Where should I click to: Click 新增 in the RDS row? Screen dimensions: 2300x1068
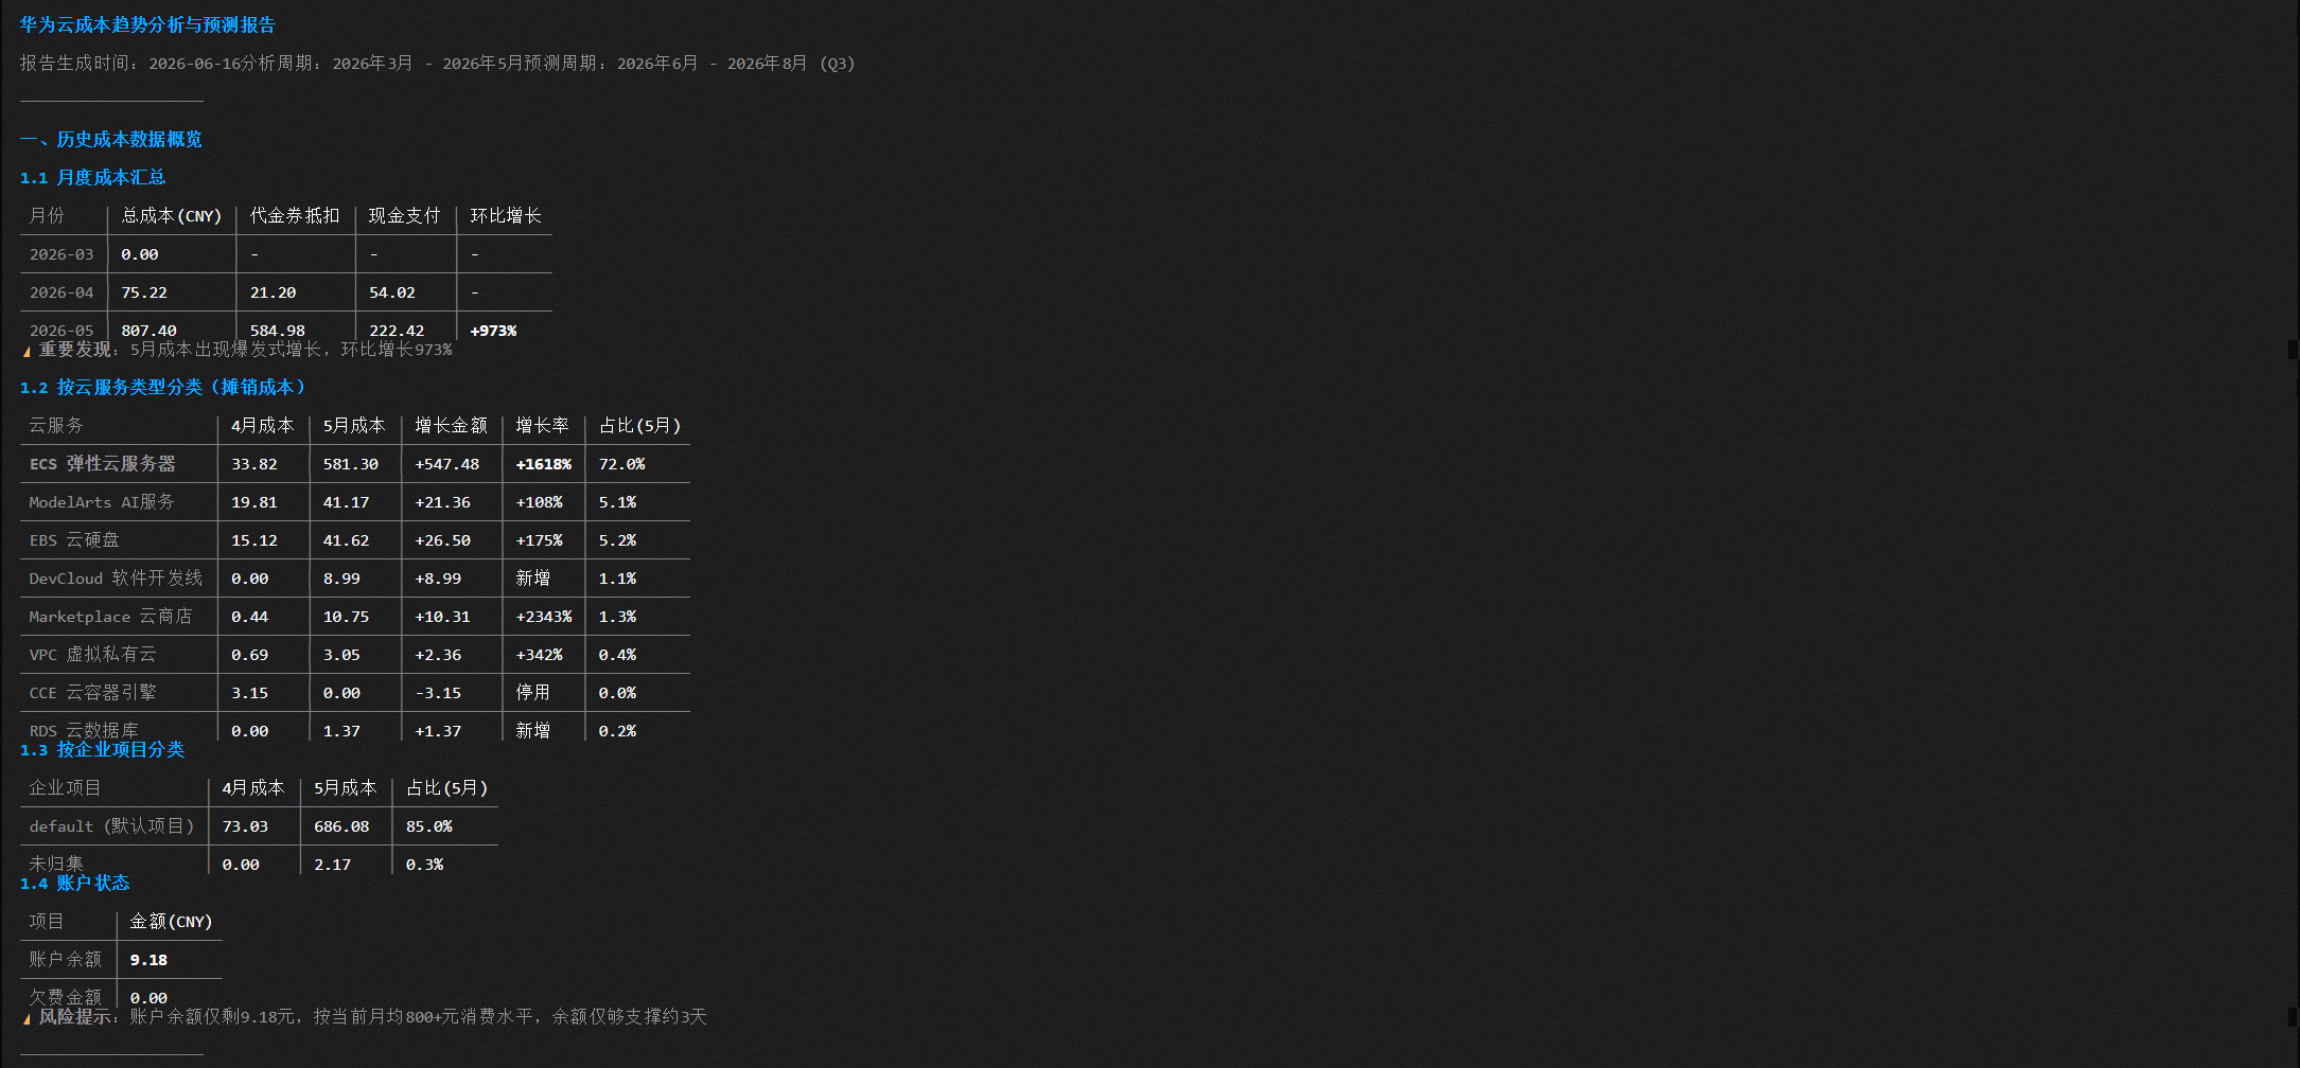(533, 730)
